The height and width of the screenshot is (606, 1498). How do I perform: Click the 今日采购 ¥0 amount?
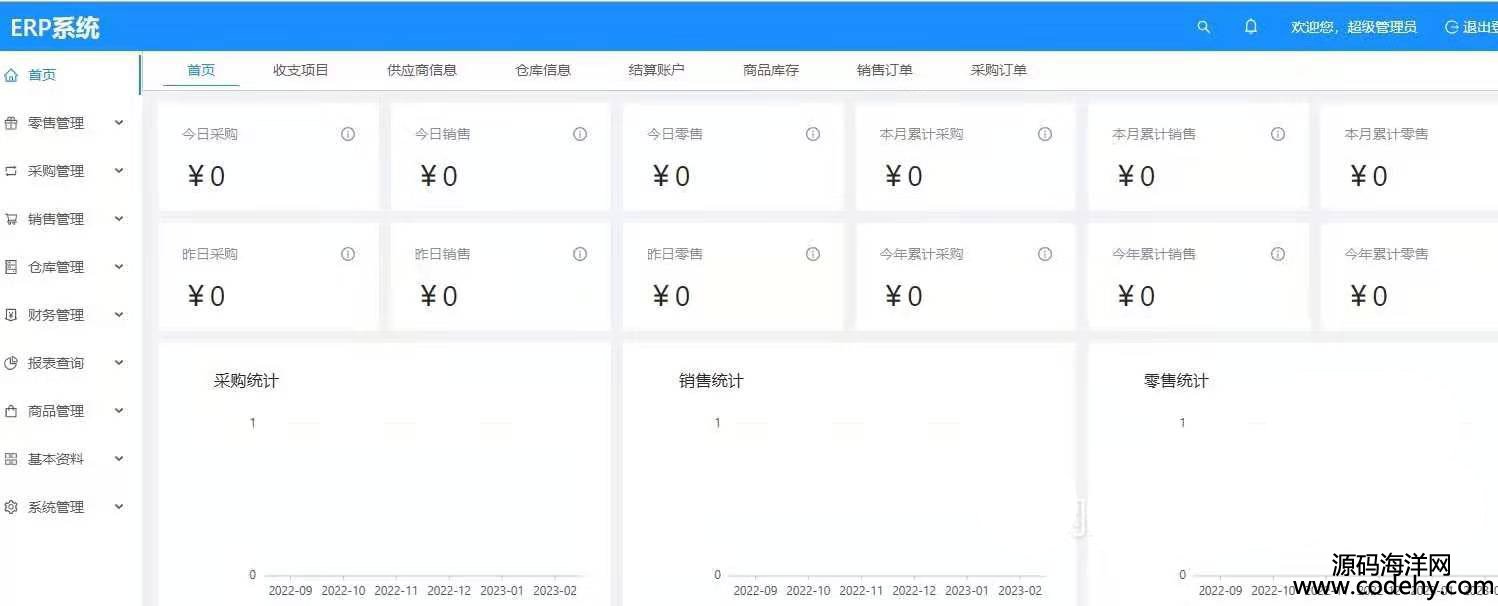206,177
